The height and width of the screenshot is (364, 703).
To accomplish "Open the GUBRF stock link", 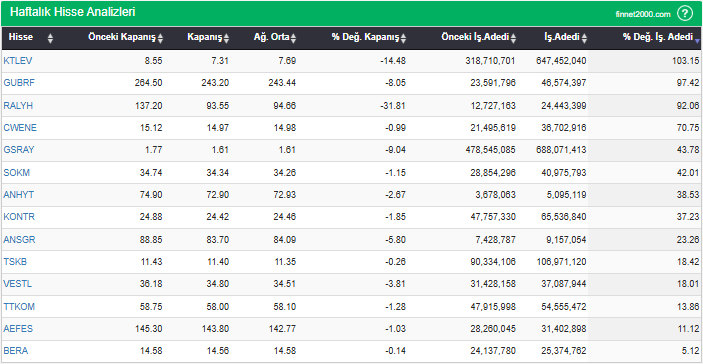I will (x=19, y=83).
